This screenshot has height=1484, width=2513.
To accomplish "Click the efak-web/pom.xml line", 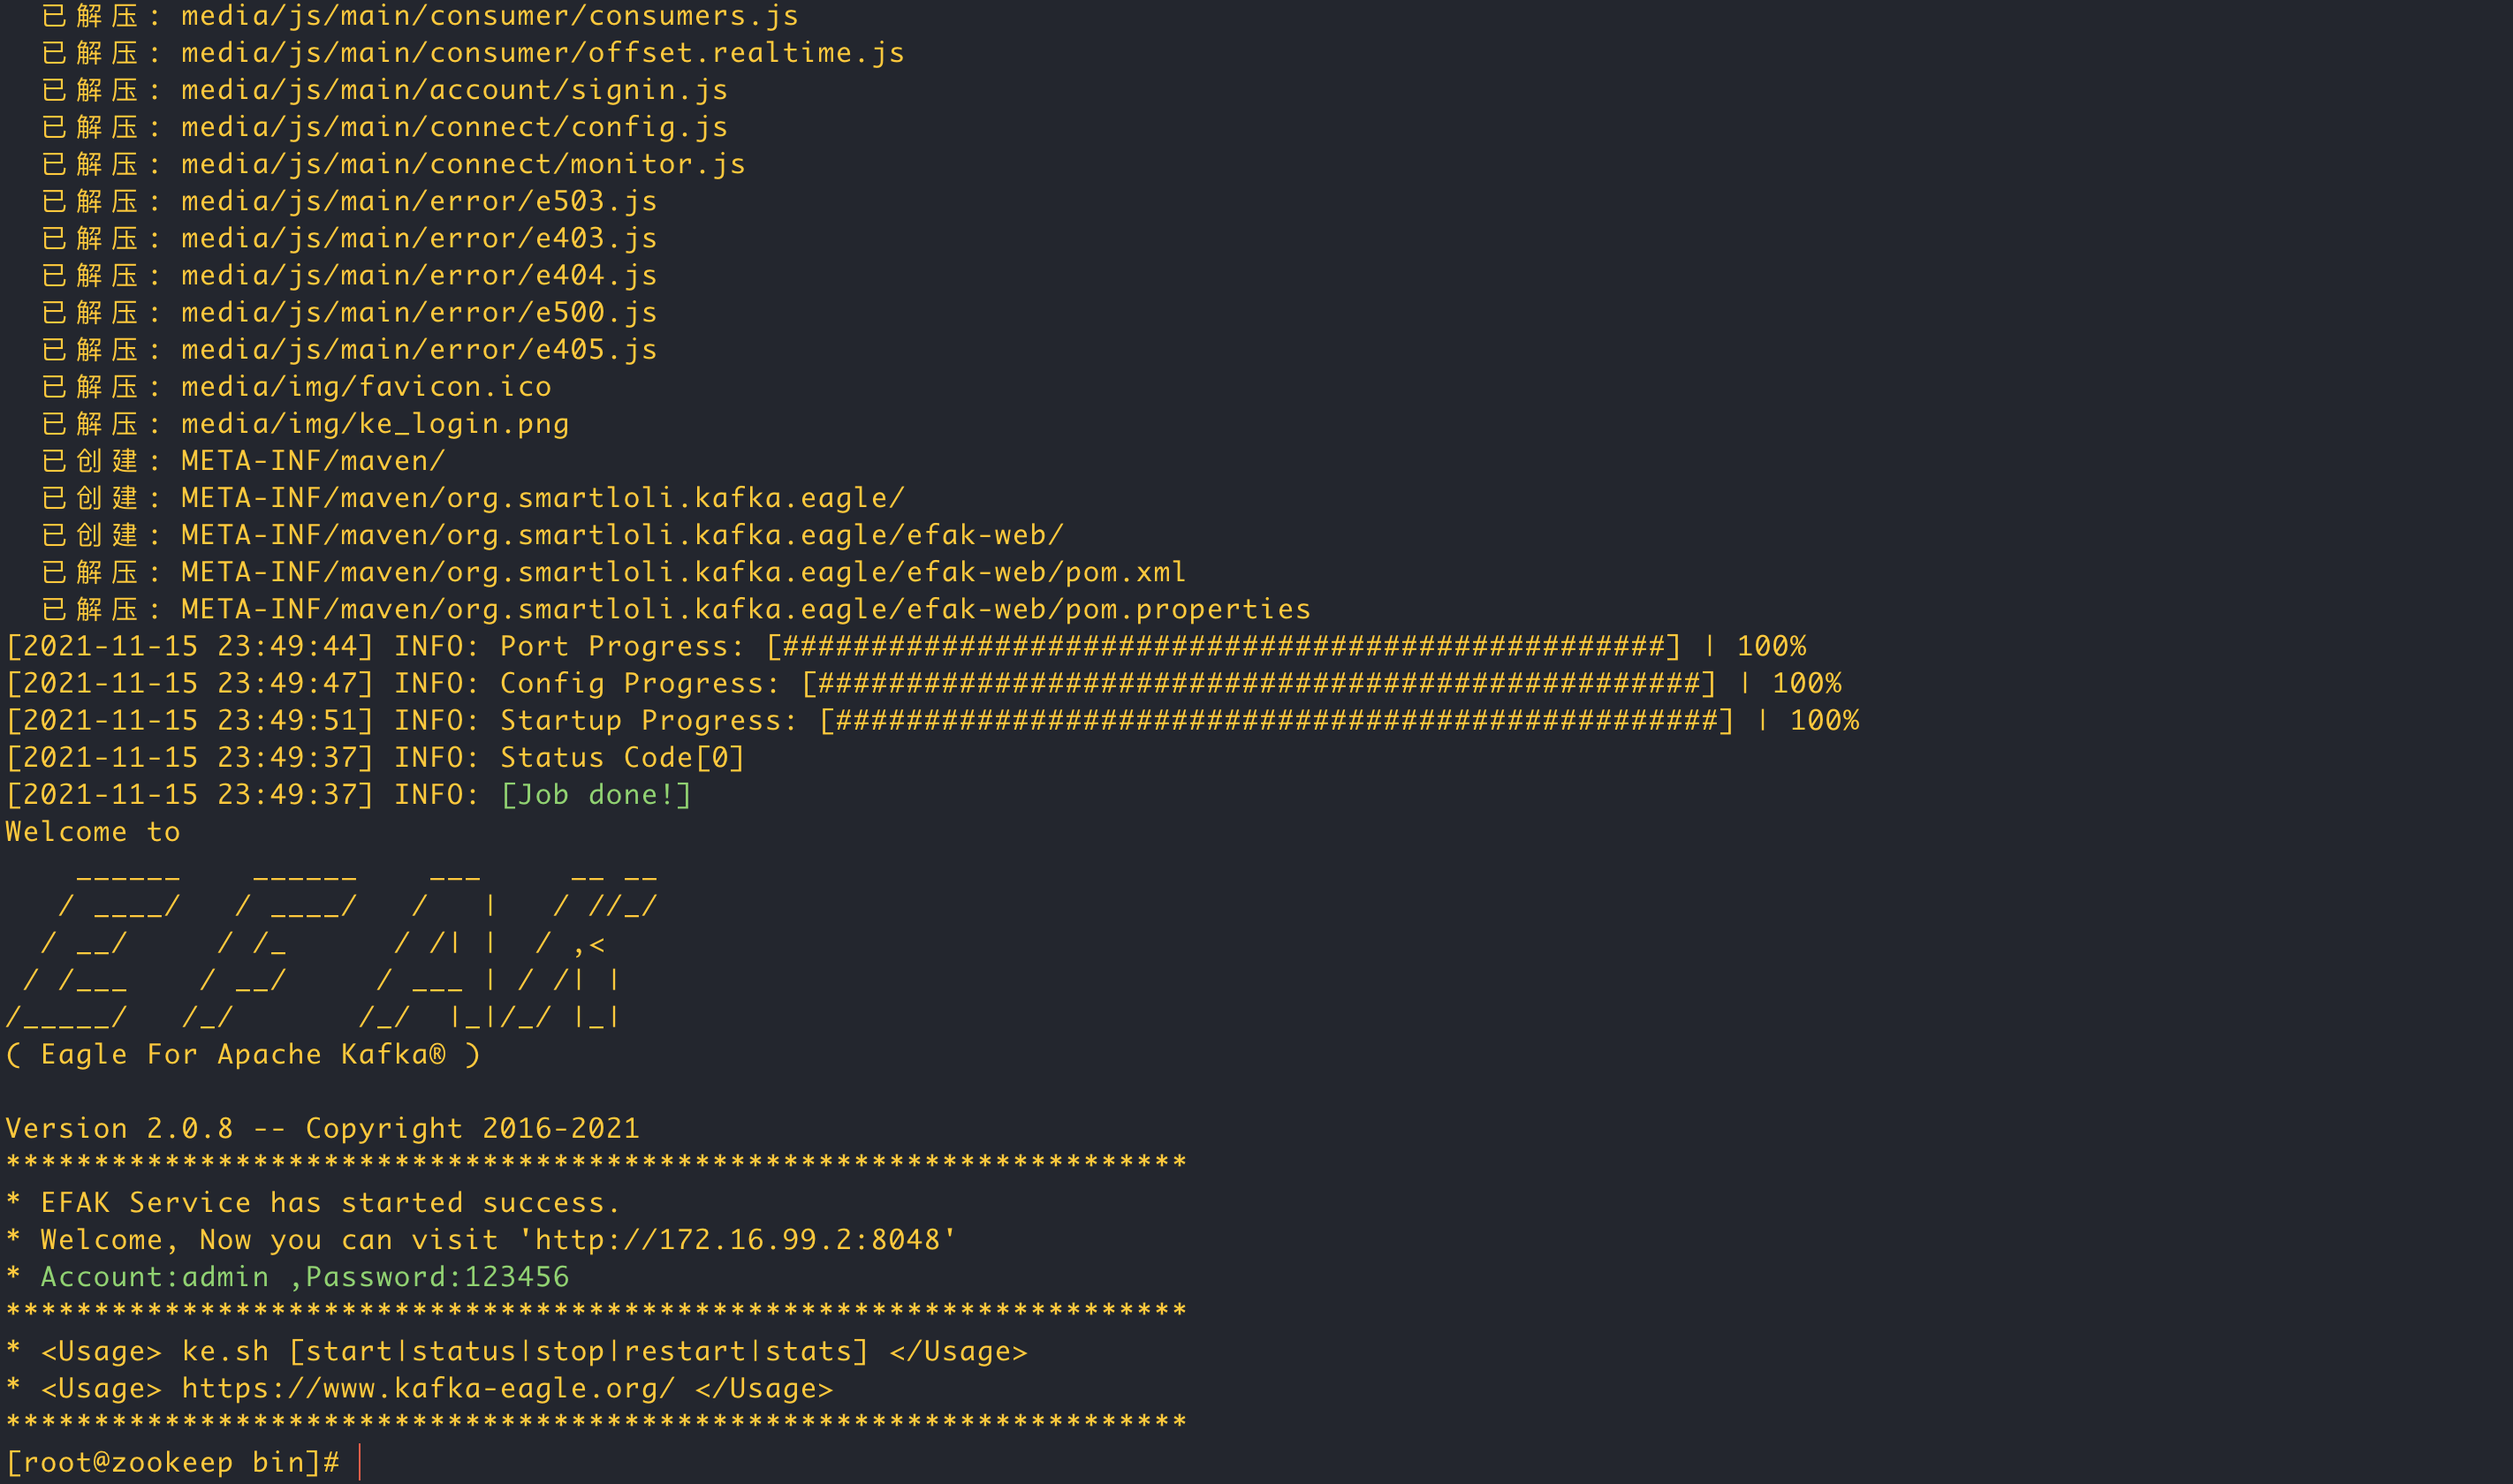I will pyautogui.click(x=613, y=572).
